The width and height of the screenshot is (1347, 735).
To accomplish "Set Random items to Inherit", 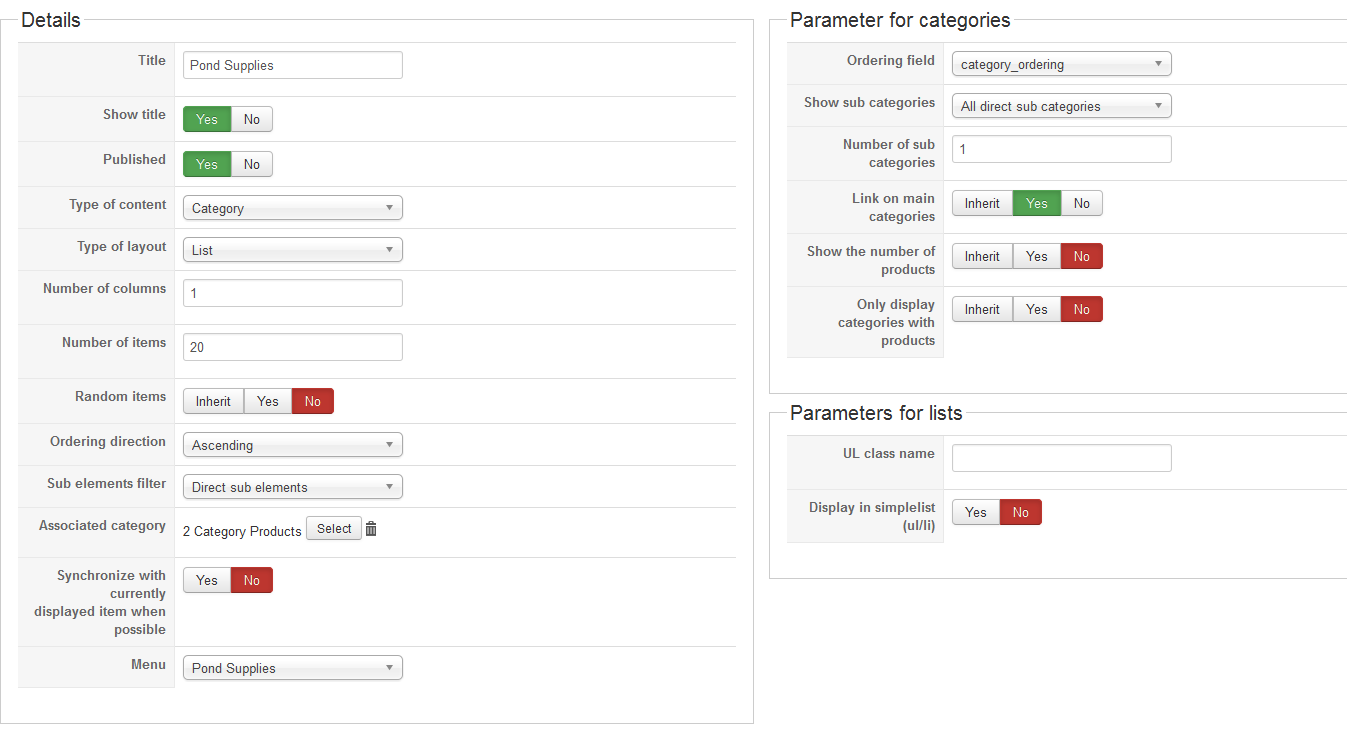I will pyautogui.click(x=213, y=402).
